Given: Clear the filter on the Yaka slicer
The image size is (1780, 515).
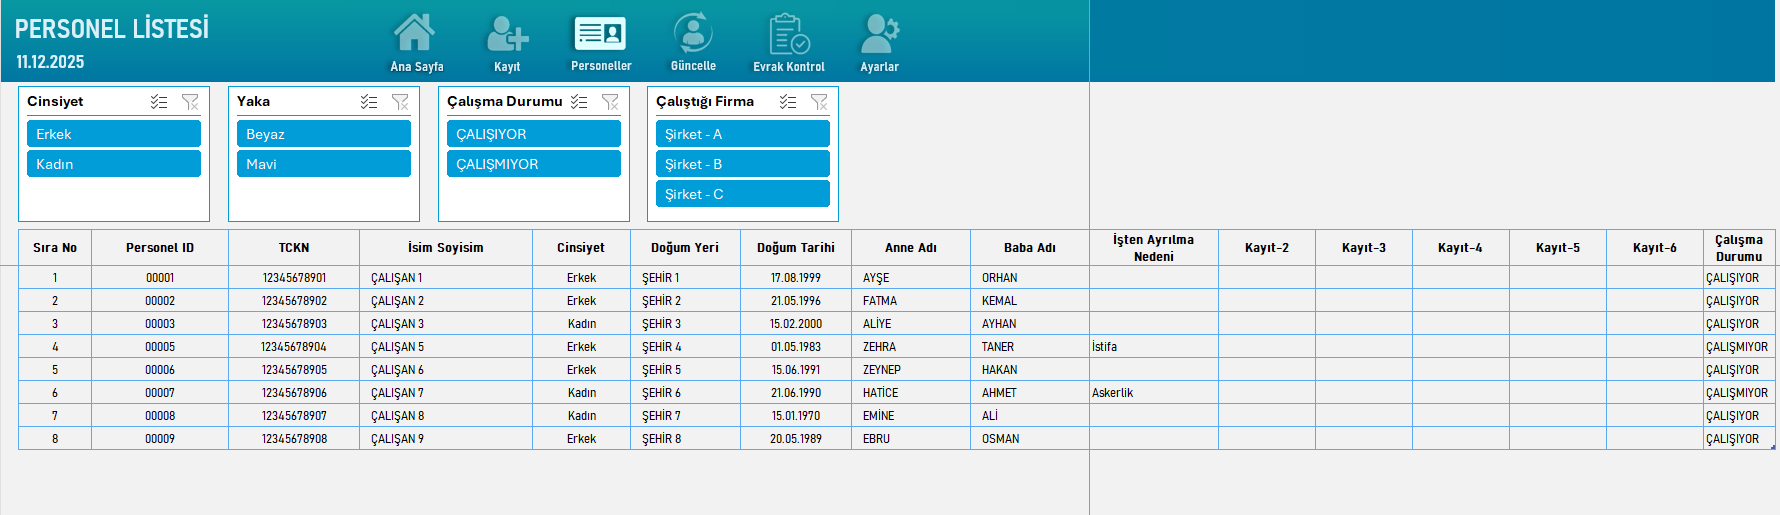Looking at the screenshot, I should (400, 102).
